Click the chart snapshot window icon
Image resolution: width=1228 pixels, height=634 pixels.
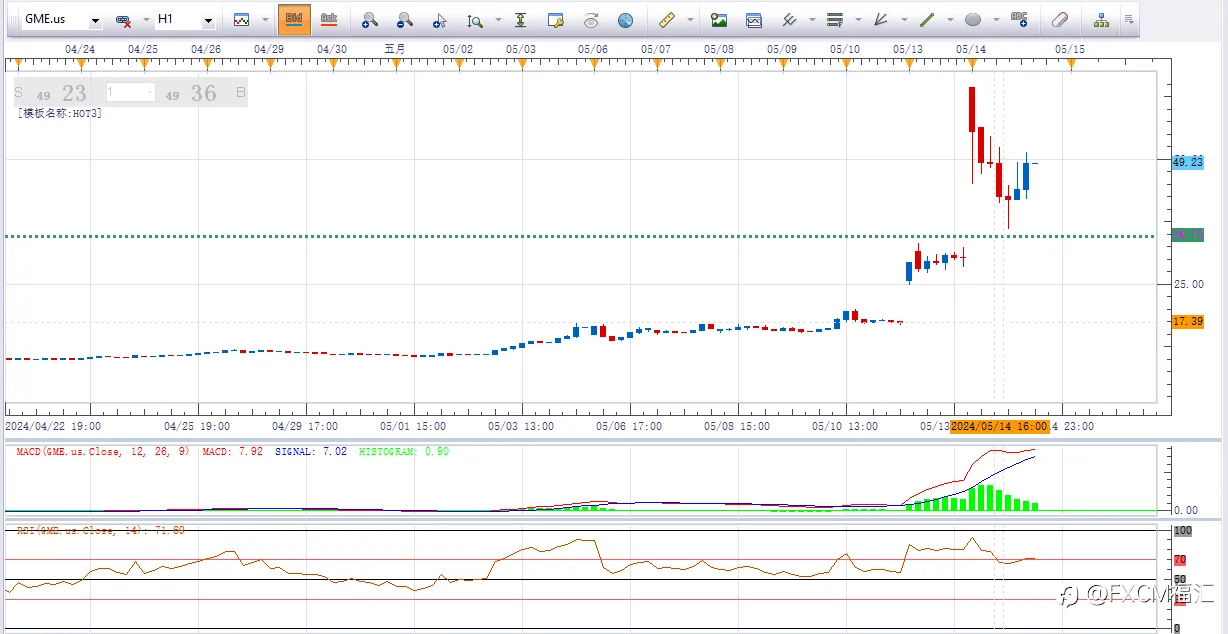click(x=753, y=20)
